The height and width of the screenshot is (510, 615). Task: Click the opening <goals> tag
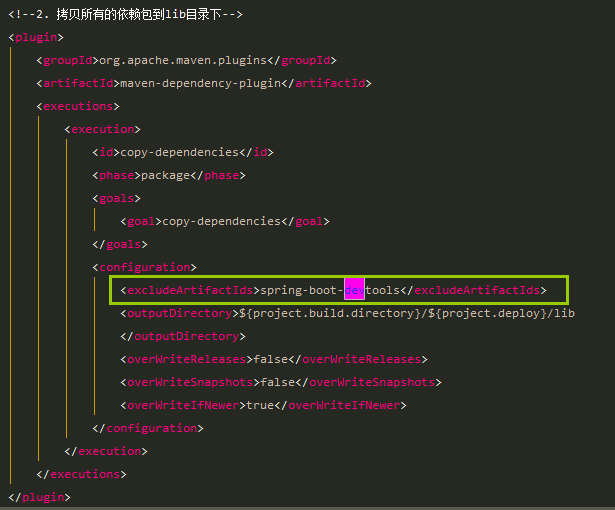pyautogui.click(x=116, y=198)
